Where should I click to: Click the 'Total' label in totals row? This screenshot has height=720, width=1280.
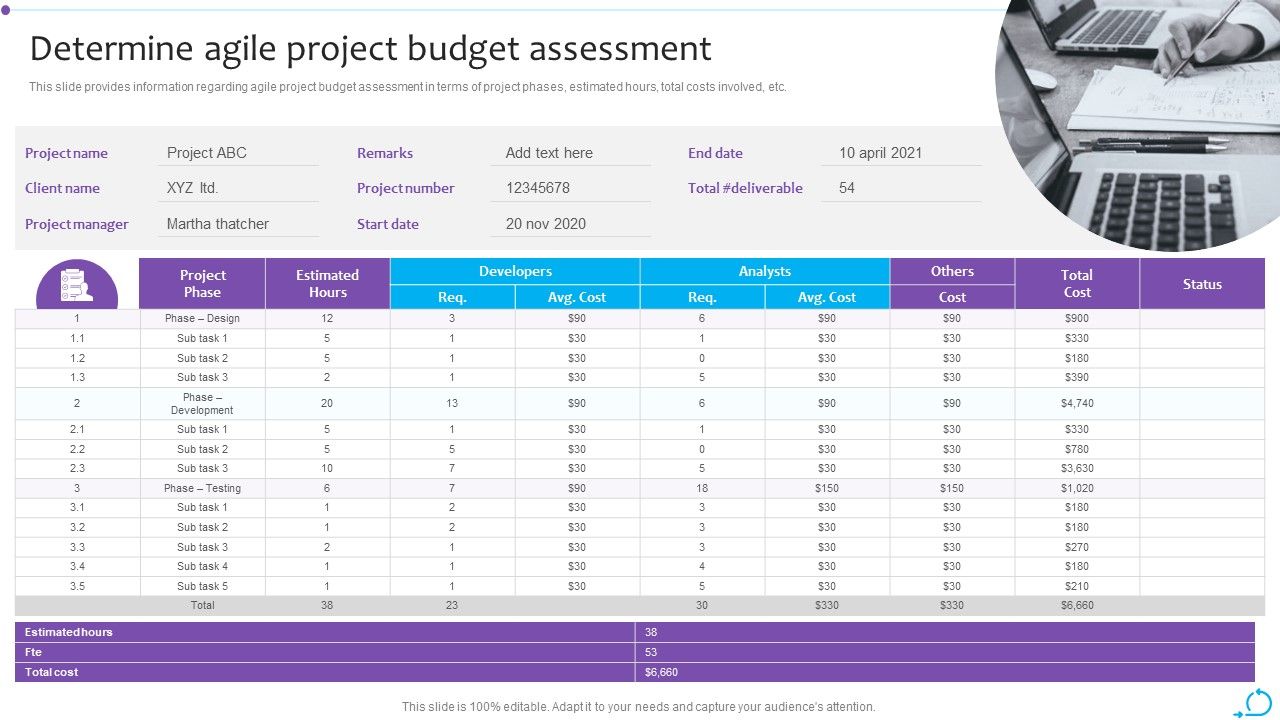point(203,605)
